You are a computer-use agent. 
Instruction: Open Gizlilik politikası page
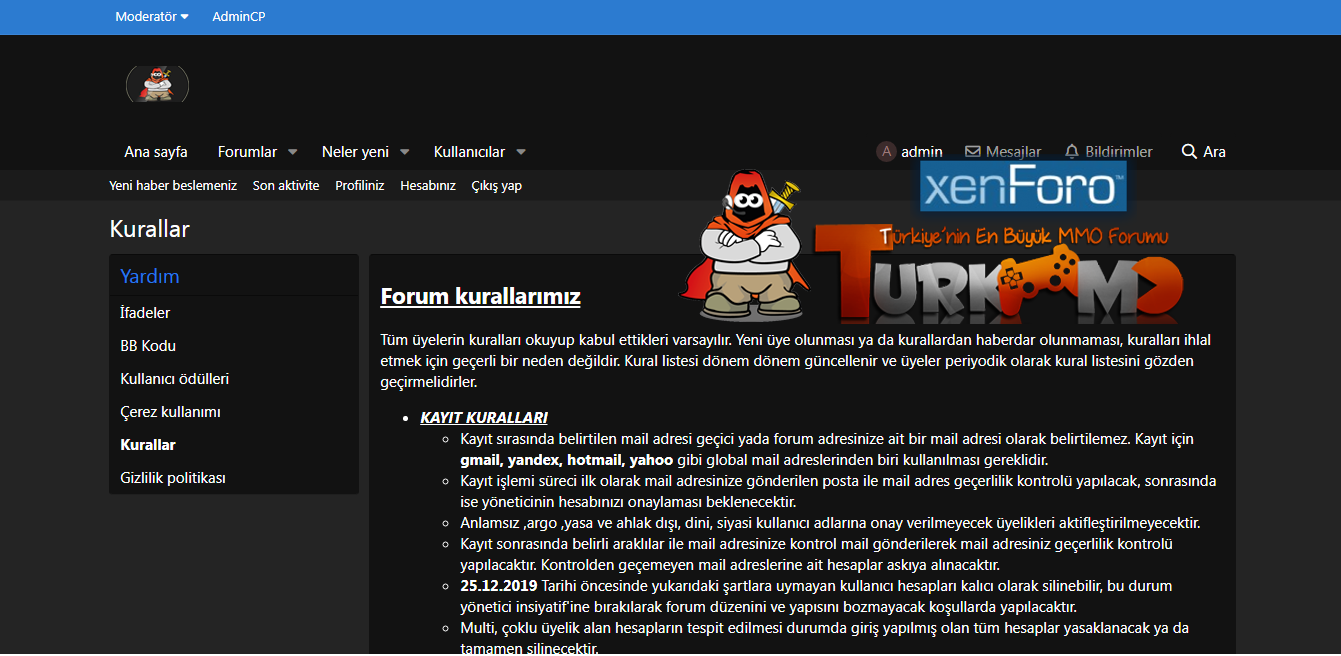point(173,478)
